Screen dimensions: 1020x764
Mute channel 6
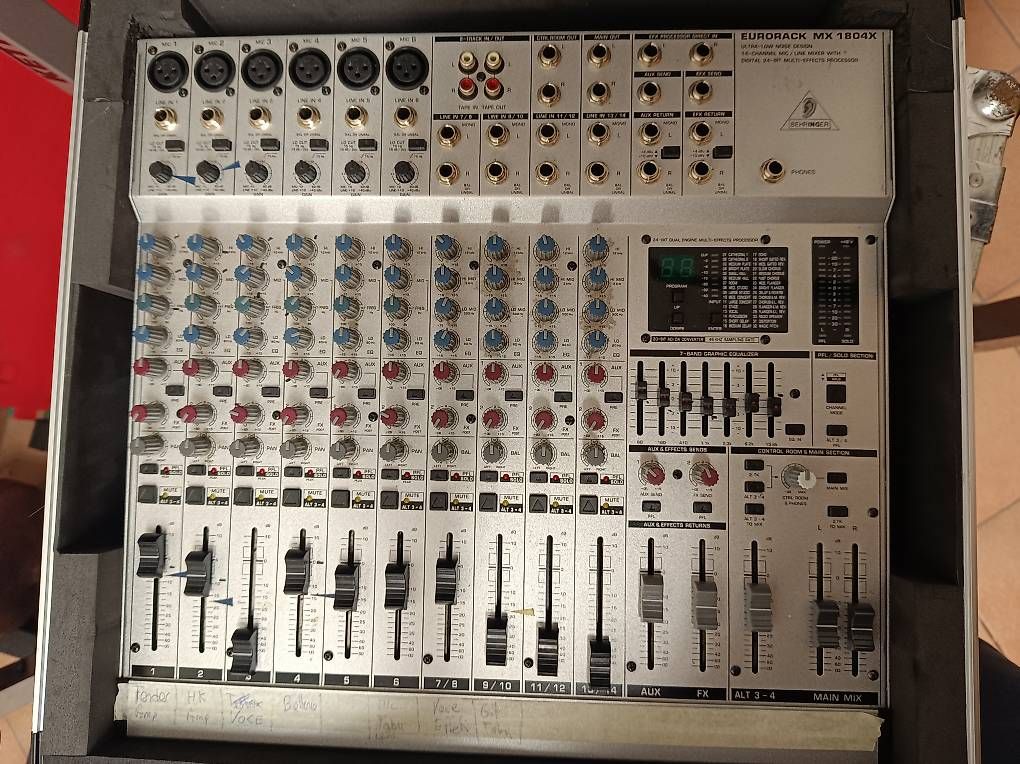pos(390,499)
